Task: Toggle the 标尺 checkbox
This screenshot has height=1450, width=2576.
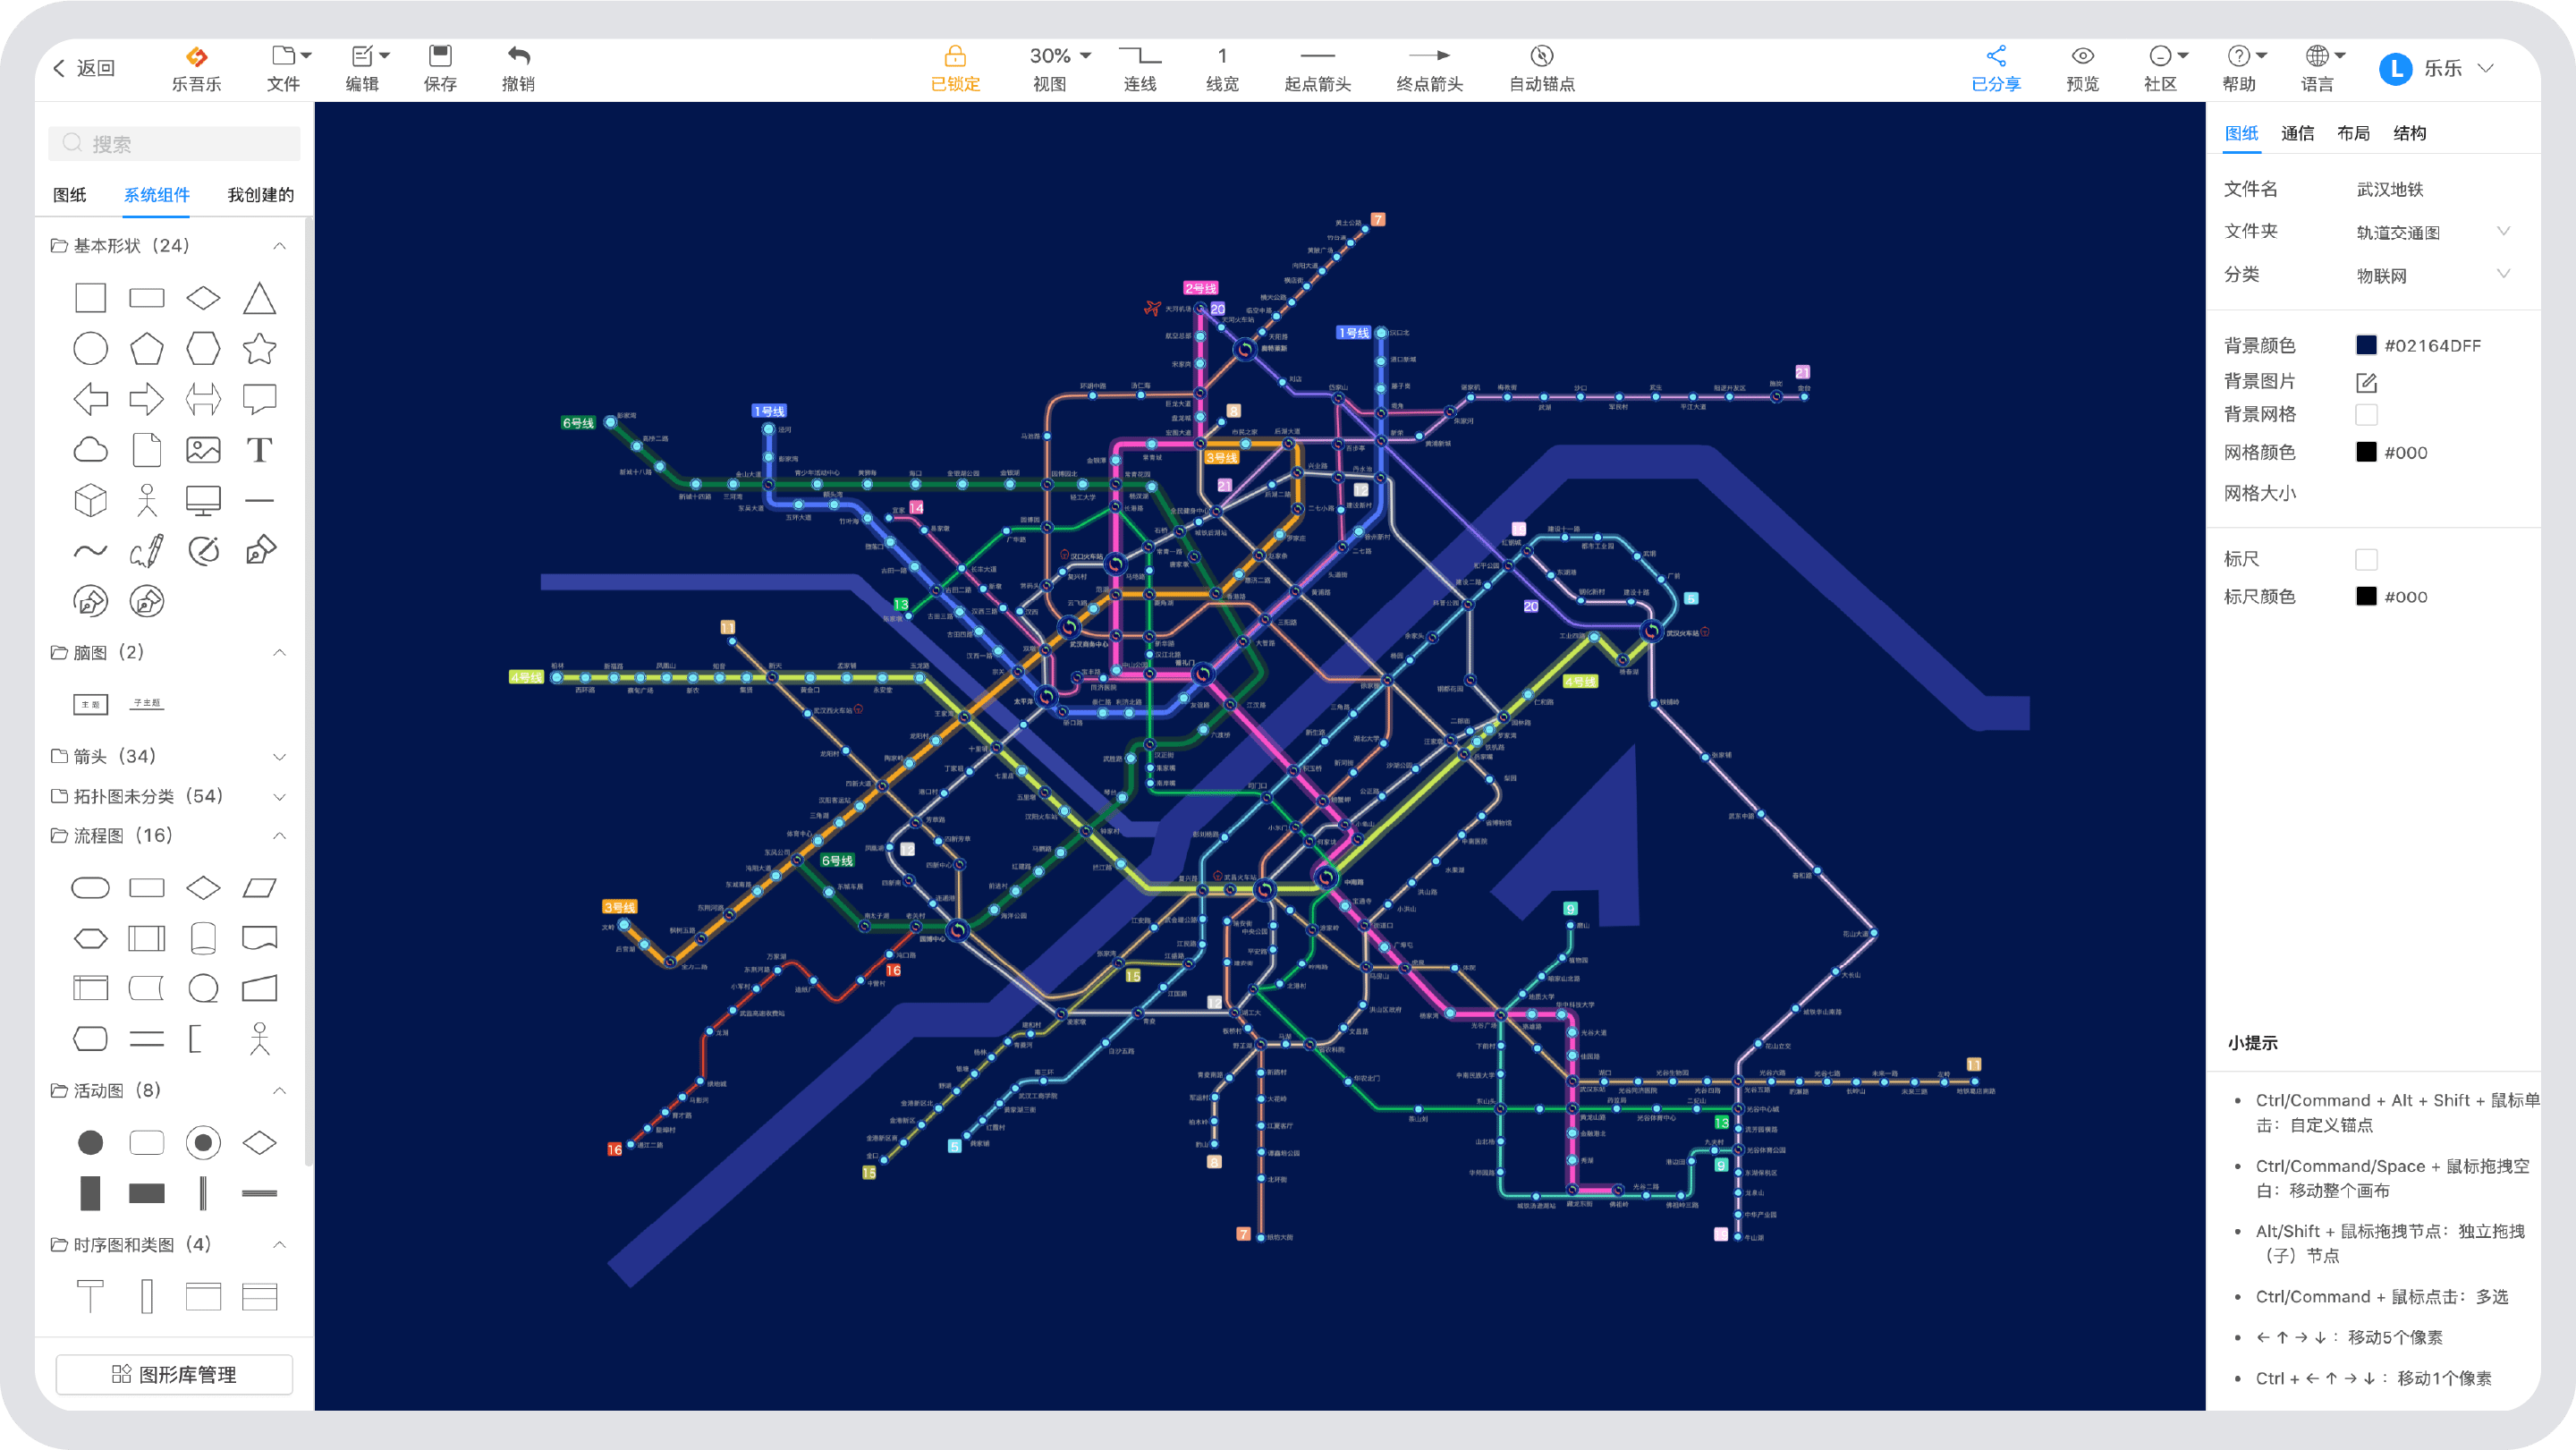Action: [x=2362, y=559]
